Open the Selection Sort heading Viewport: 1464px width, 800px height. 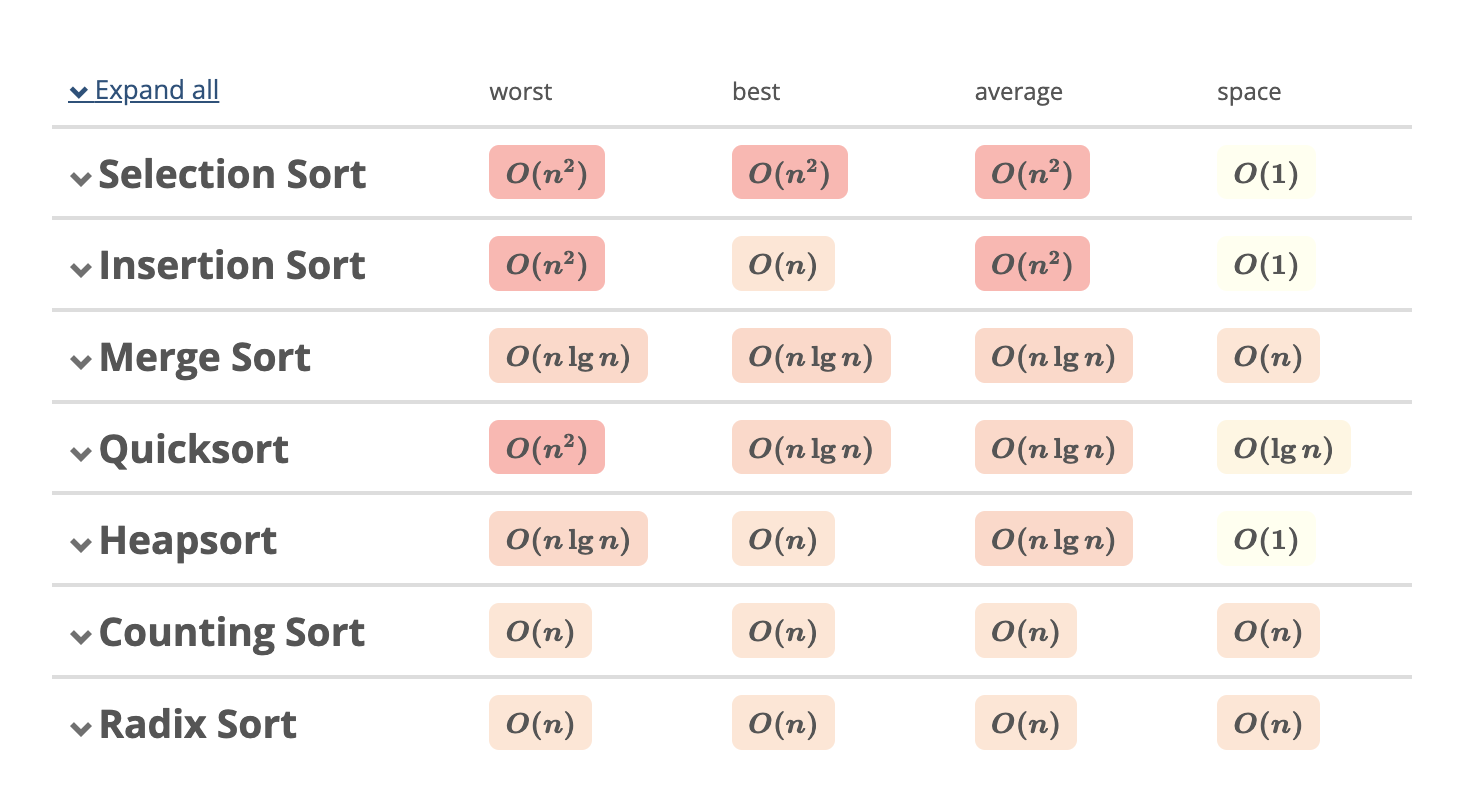[232, 174]
